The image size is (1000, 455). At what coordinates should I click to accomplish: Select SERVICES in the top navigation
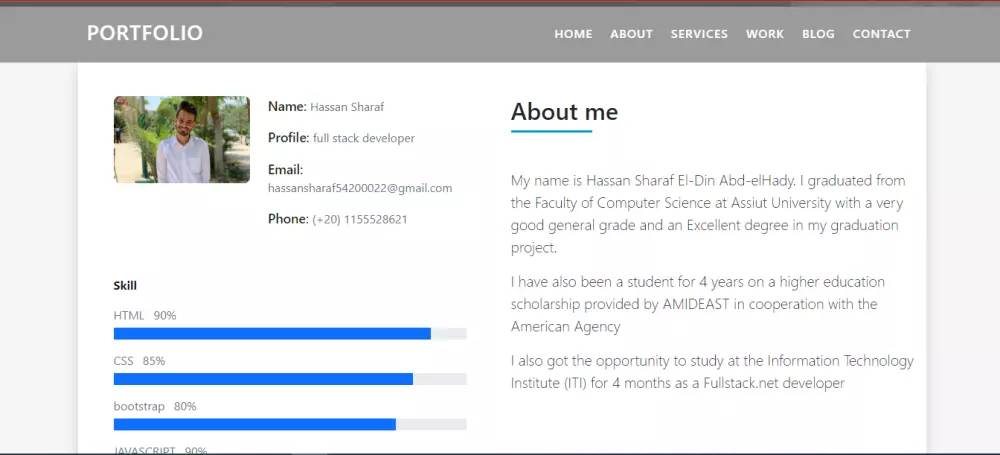click(x=699, y=34)
